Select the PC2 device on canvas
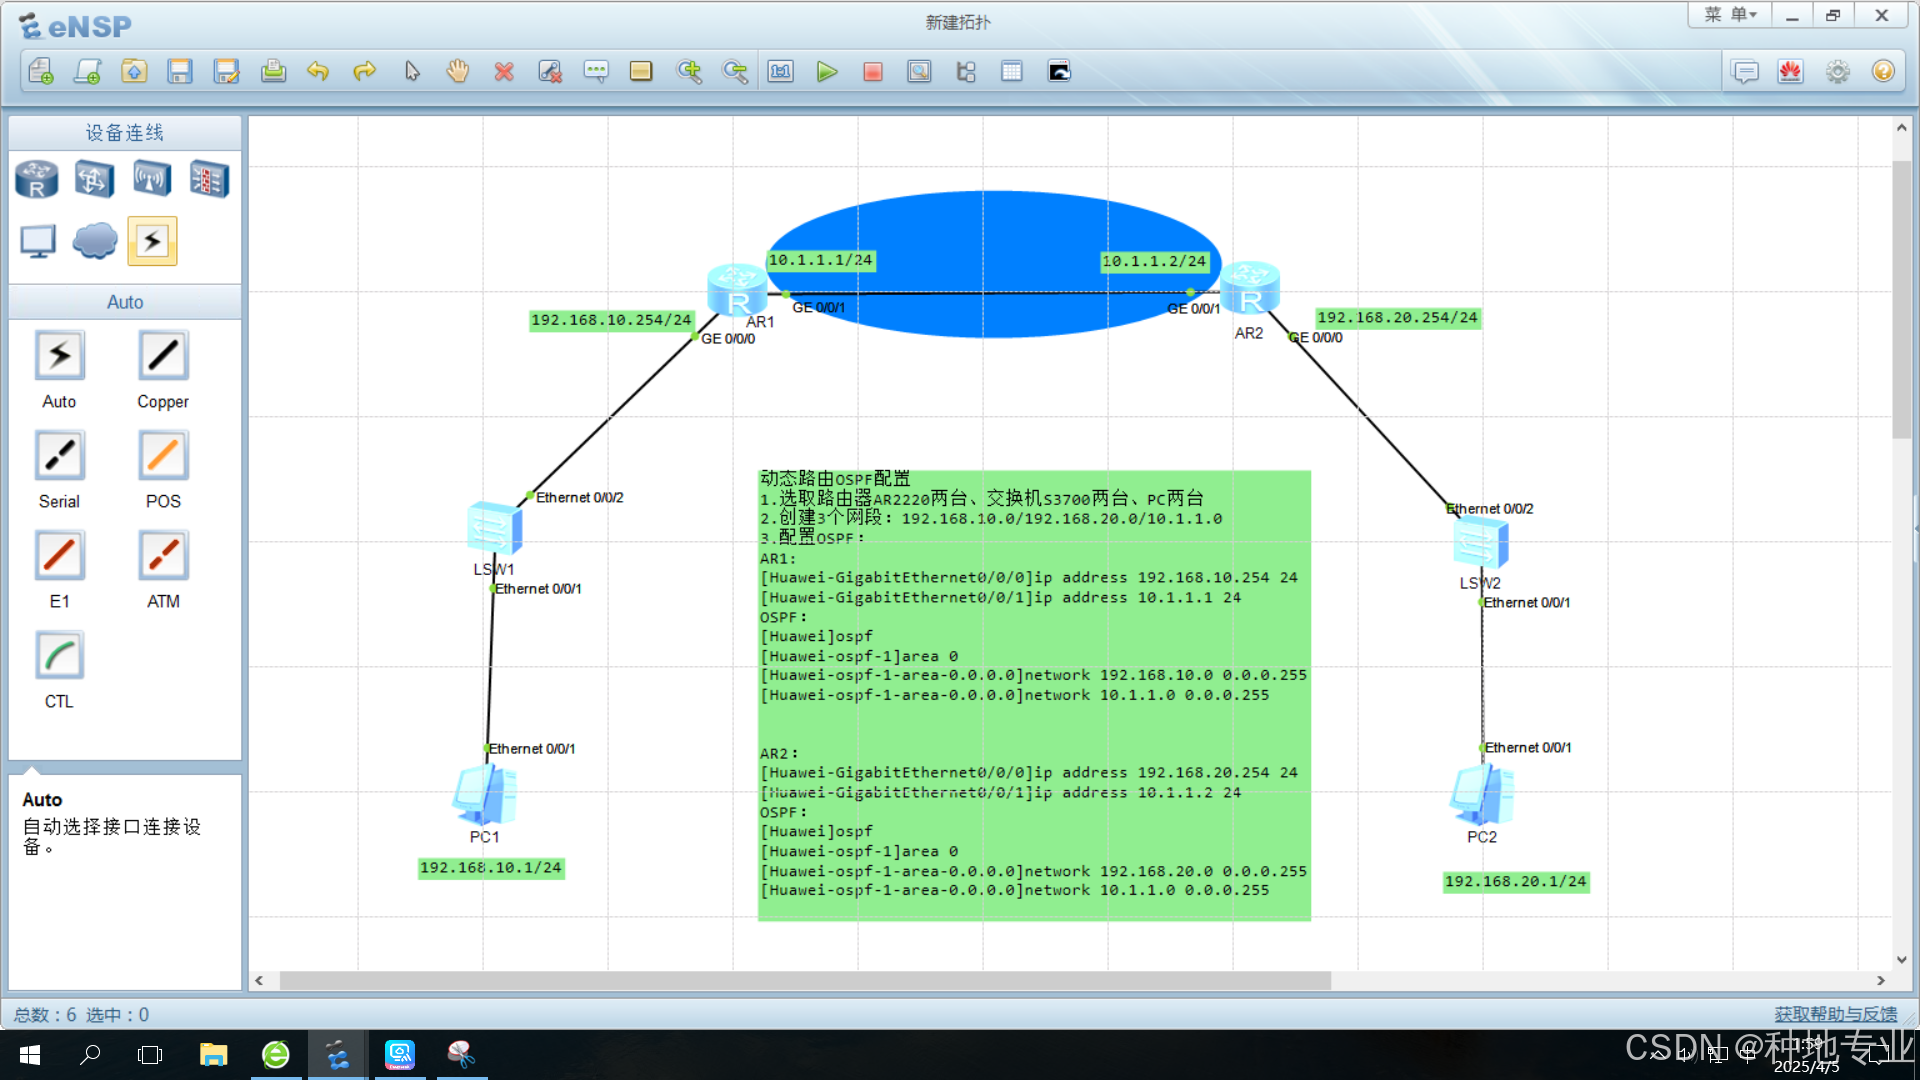 tap(1481, 795)
